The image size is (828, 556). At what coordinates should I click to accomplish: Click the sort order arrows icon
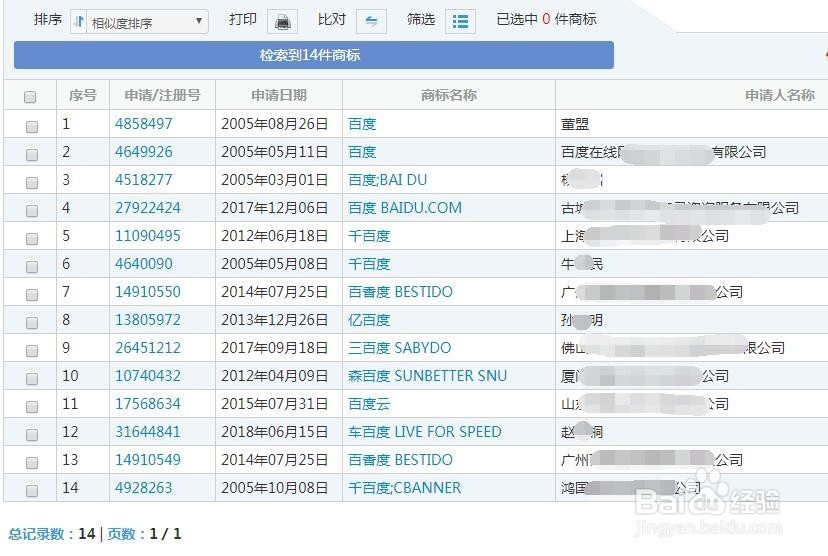pyautogui.click(x=79, y=22)
